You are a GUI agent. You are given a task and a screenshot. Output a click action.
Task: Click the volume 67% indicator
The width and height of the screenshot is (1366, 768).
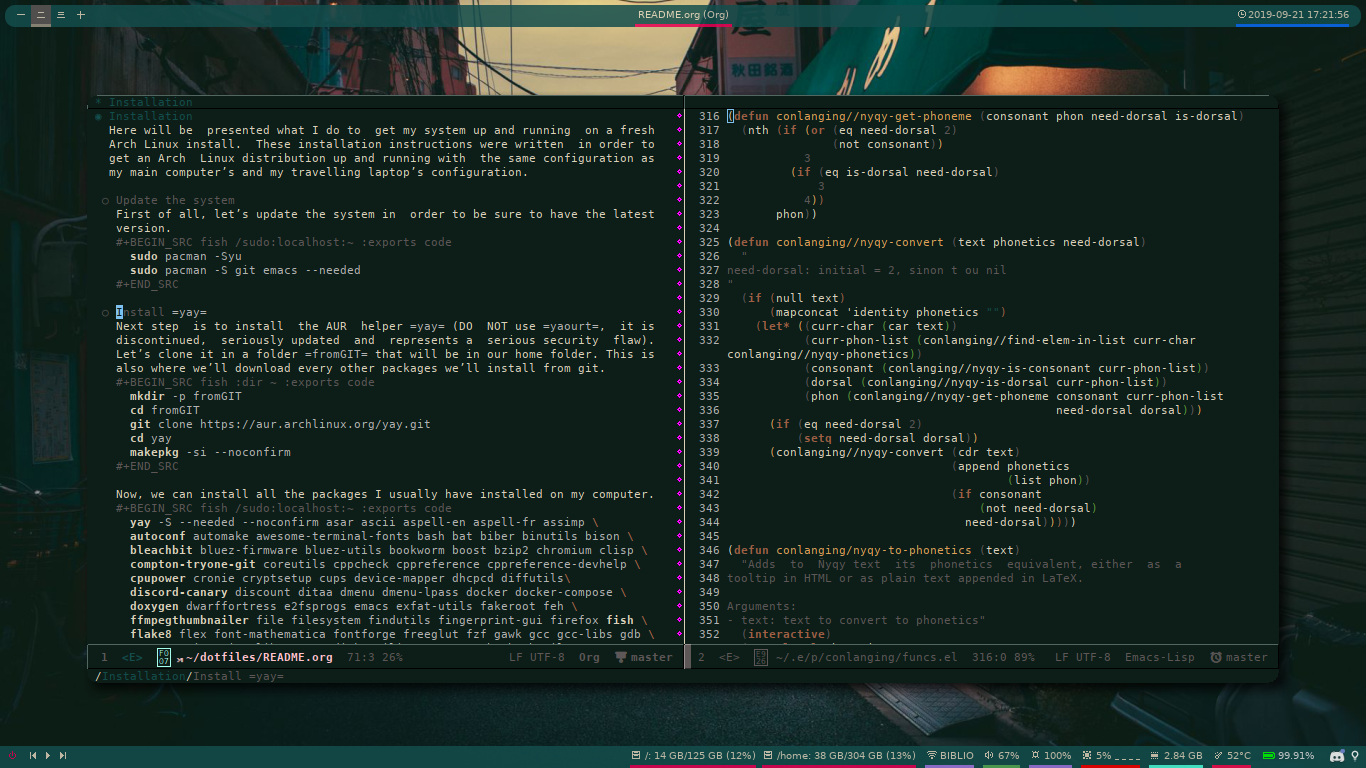point(1001,755)
